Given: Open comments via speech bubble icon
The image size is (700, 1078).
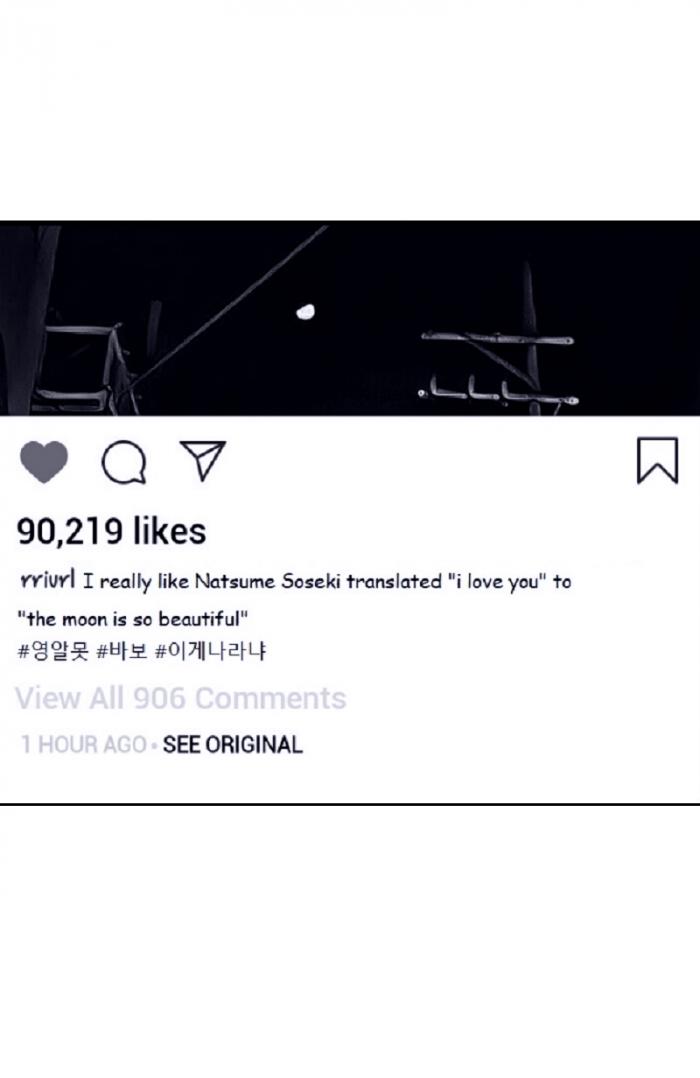Looking at the screenshot, I should pyautogui.click(x=124, y=462).
